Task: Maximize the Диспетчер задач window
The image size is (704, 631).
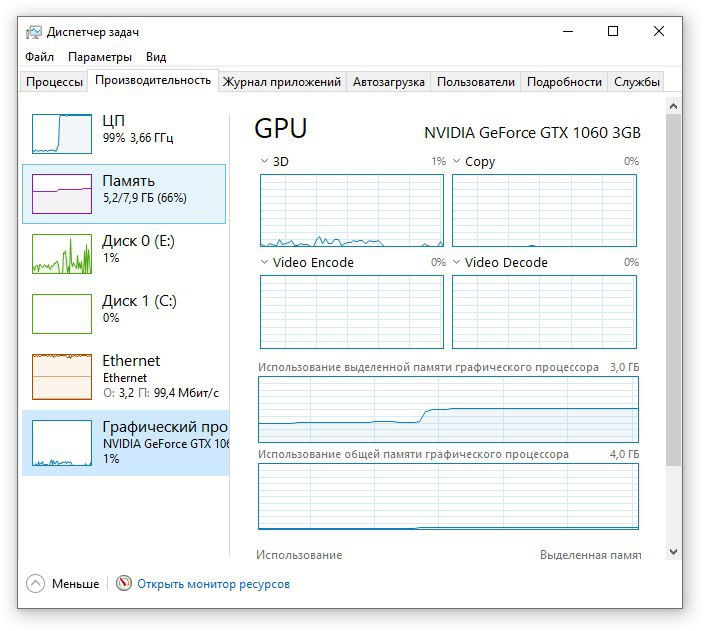Action: pyautogui.click(x=613, y=31)
